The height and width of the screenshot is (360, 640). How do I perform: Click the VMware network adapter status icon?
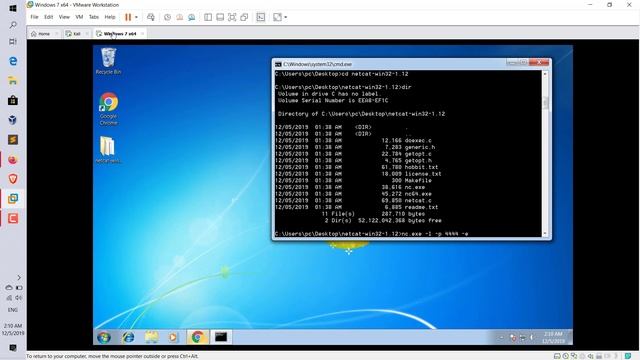pos(574,356)
